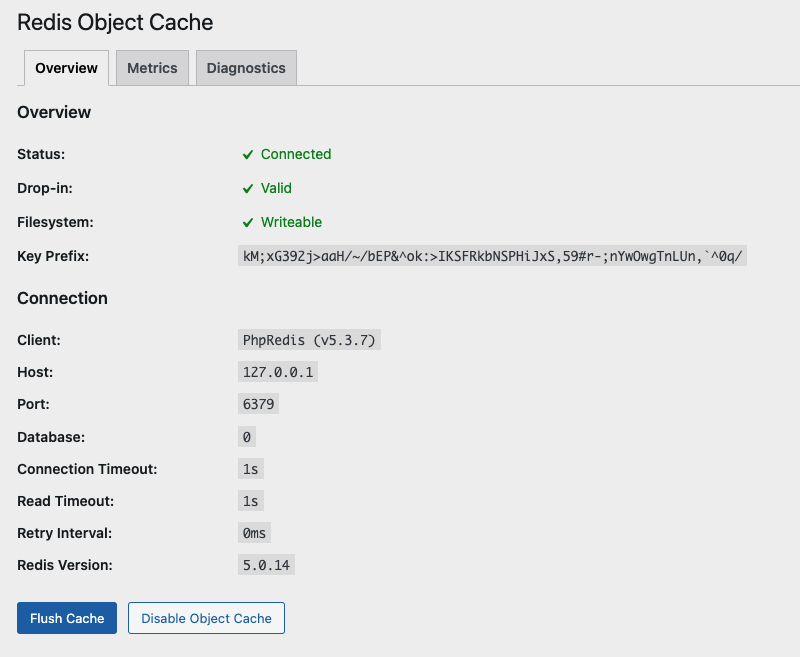800x657 pixels.
Task: Click the Database value 0
Action: (x=247, y=437)
